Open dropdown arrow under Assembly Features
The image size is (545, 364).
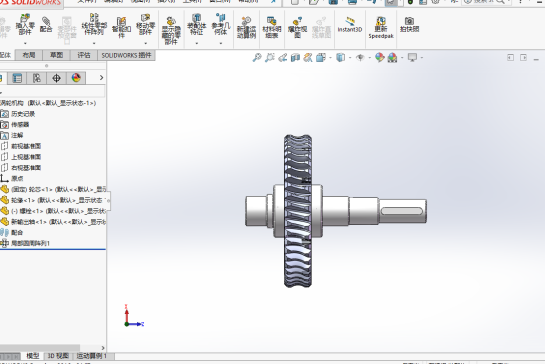[x=196, y=43]
